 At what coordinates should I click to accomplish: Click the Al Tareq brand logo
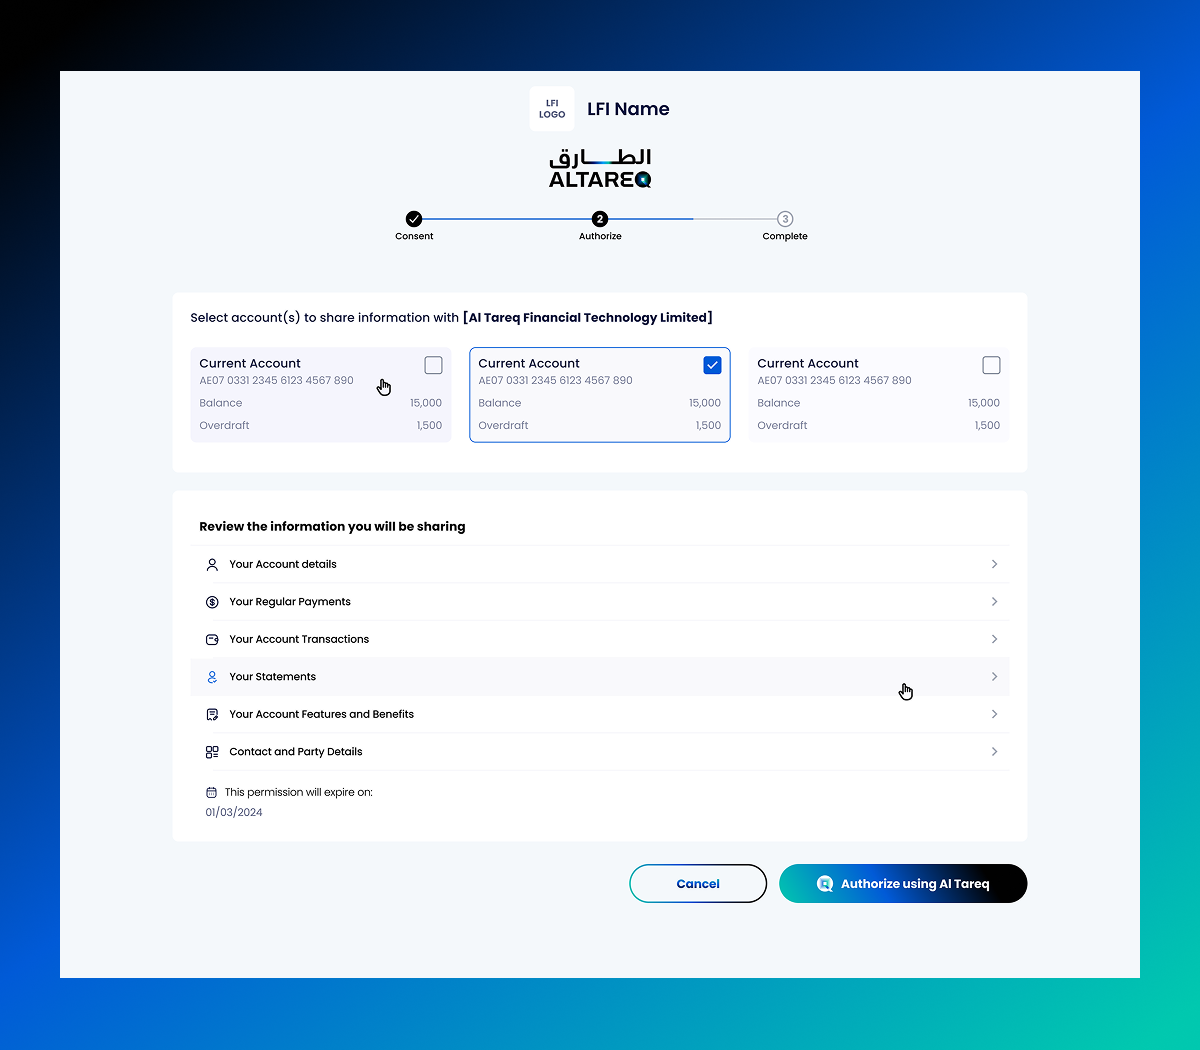[x=600, y=169]
